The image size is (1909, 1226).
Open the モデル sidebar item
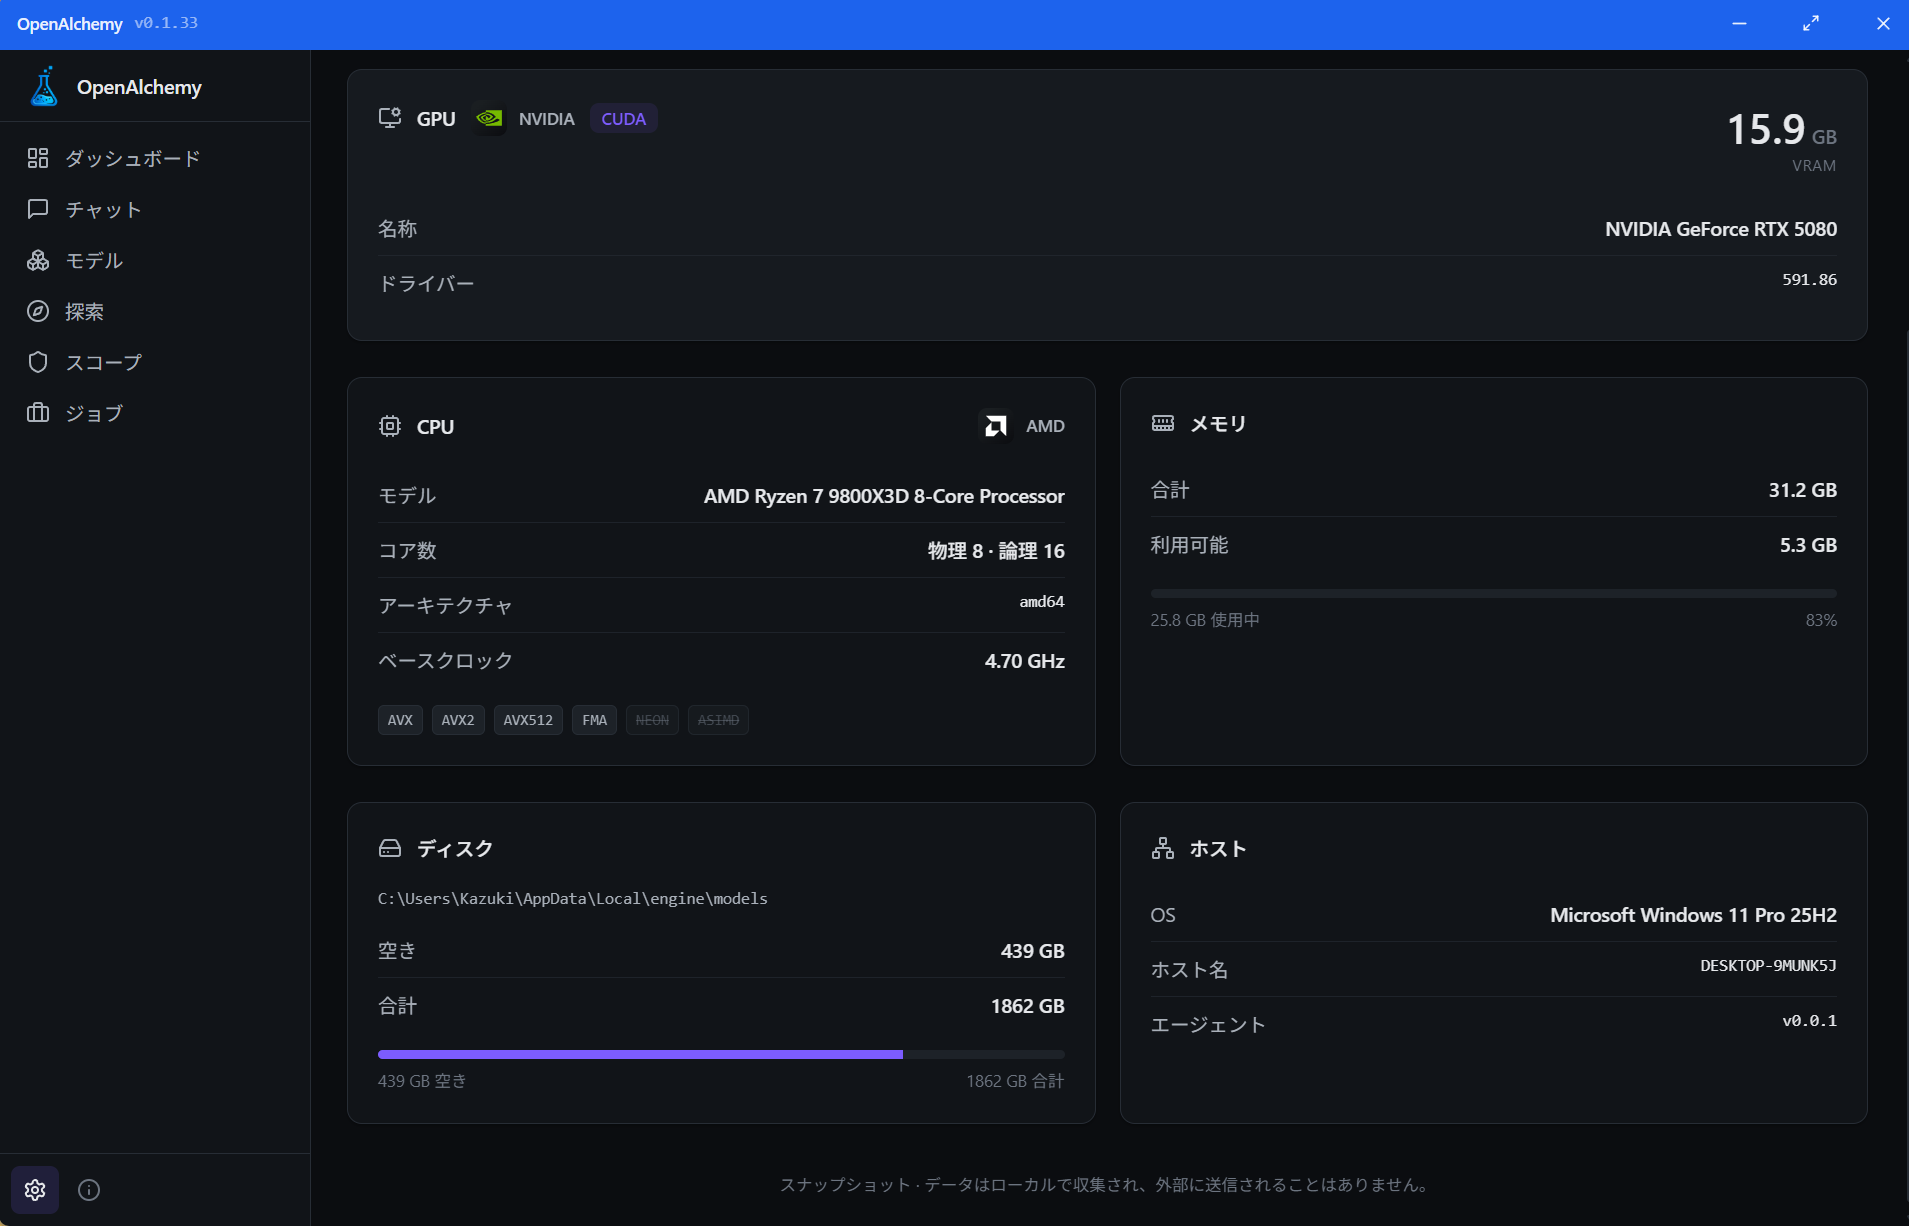click(155, 260)
